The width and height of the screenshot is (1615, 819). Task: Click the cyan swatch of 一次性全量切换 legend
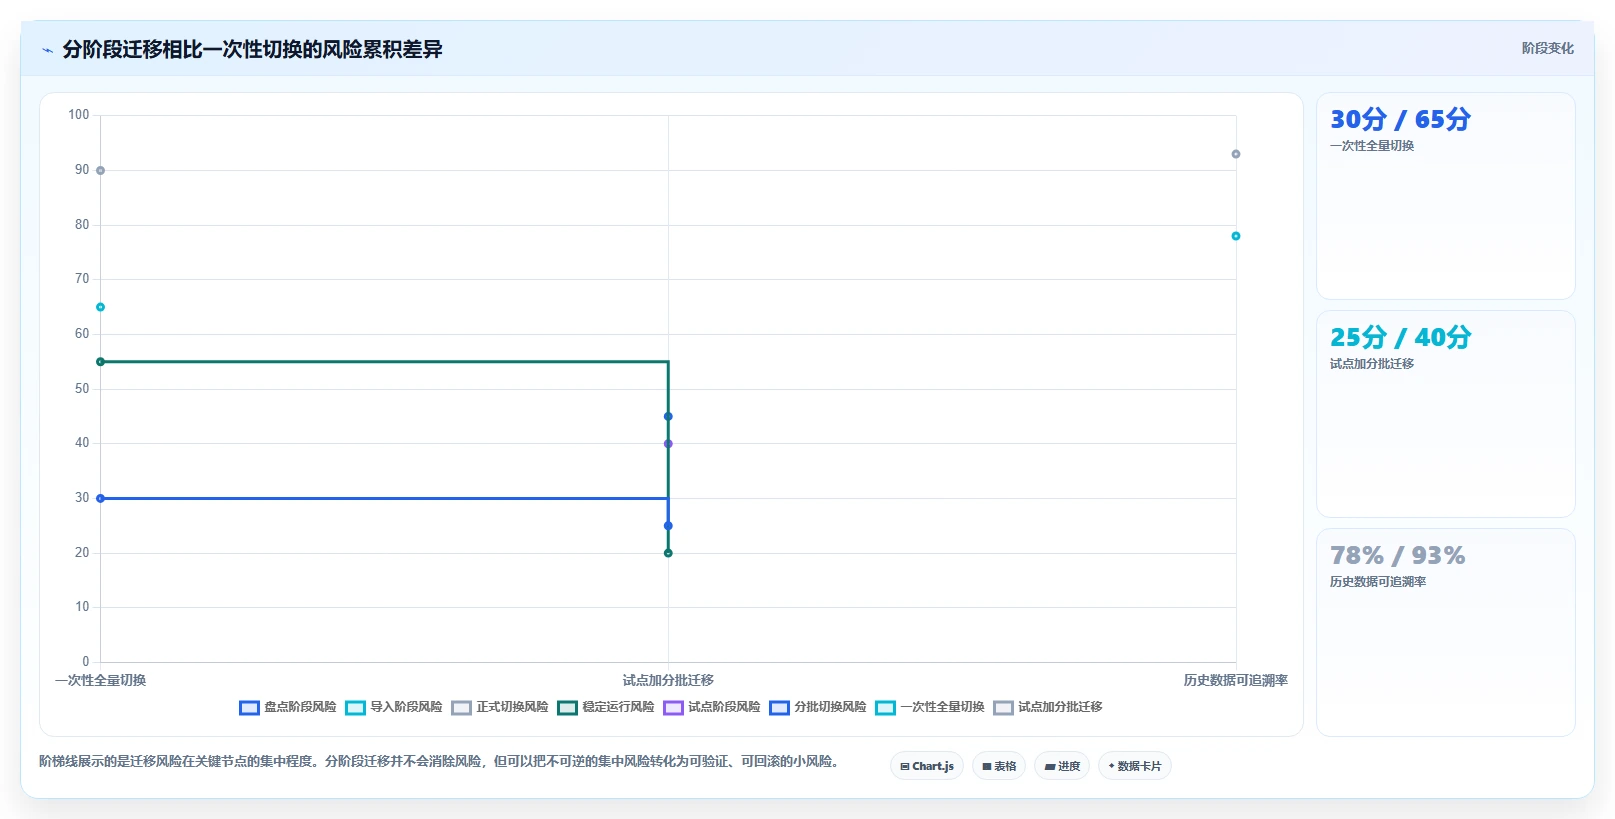pyautogui.click(x=885, y=708)
